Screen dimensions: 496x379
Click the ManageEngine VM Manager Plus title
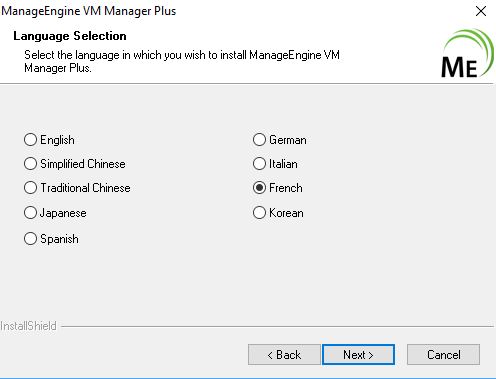(88, 11)
